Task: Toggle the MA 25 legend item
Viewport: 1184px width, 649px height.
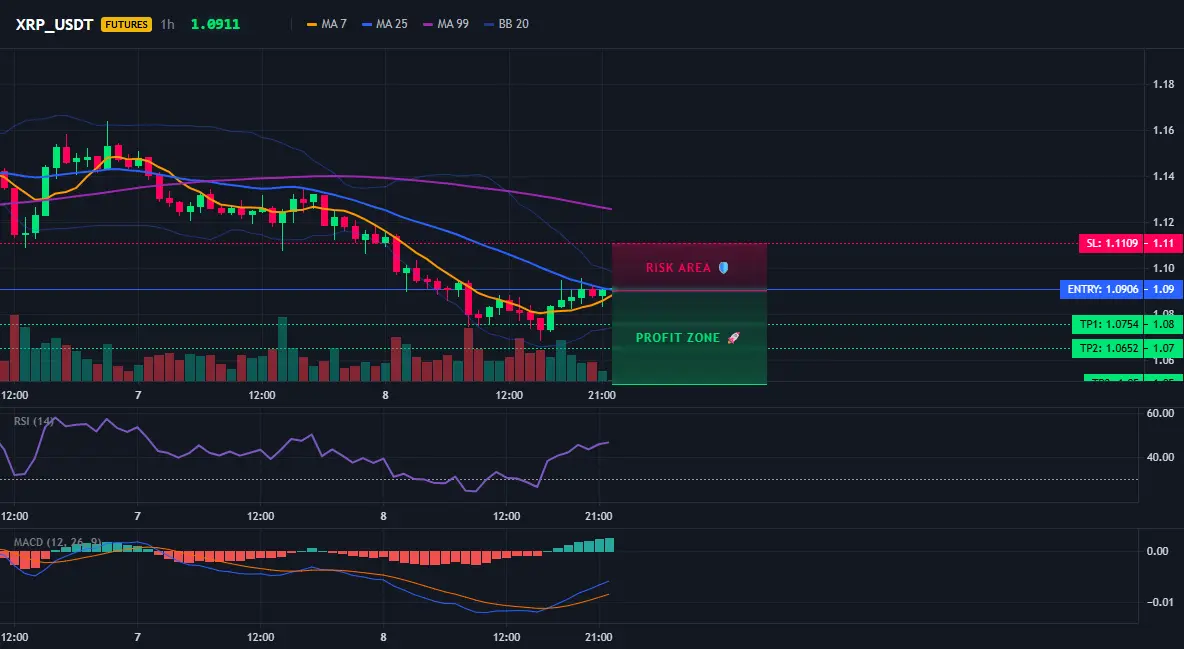Action: click(x=385, y=24)
